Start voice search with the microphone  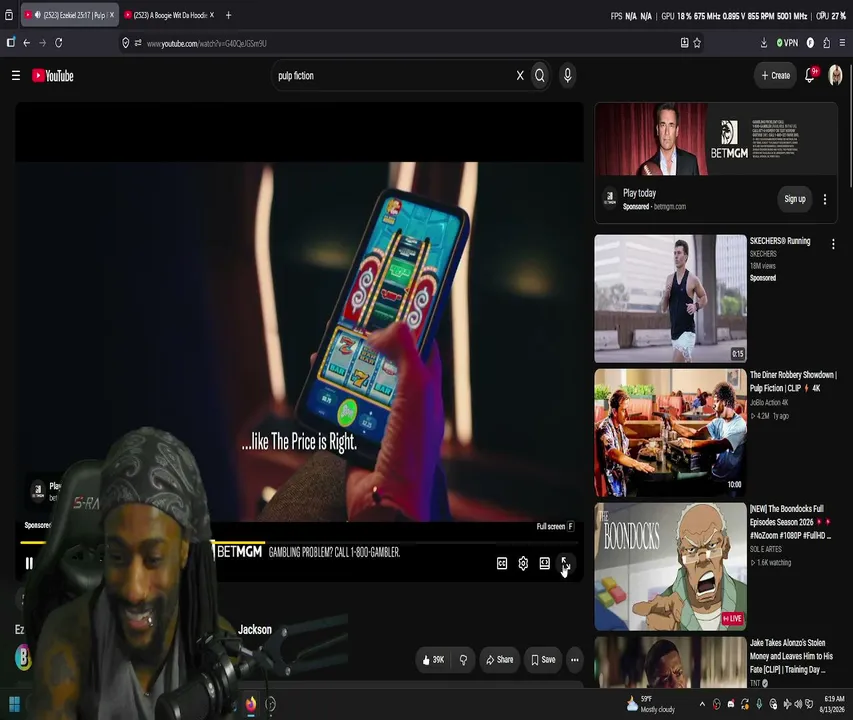click(567, 76)
